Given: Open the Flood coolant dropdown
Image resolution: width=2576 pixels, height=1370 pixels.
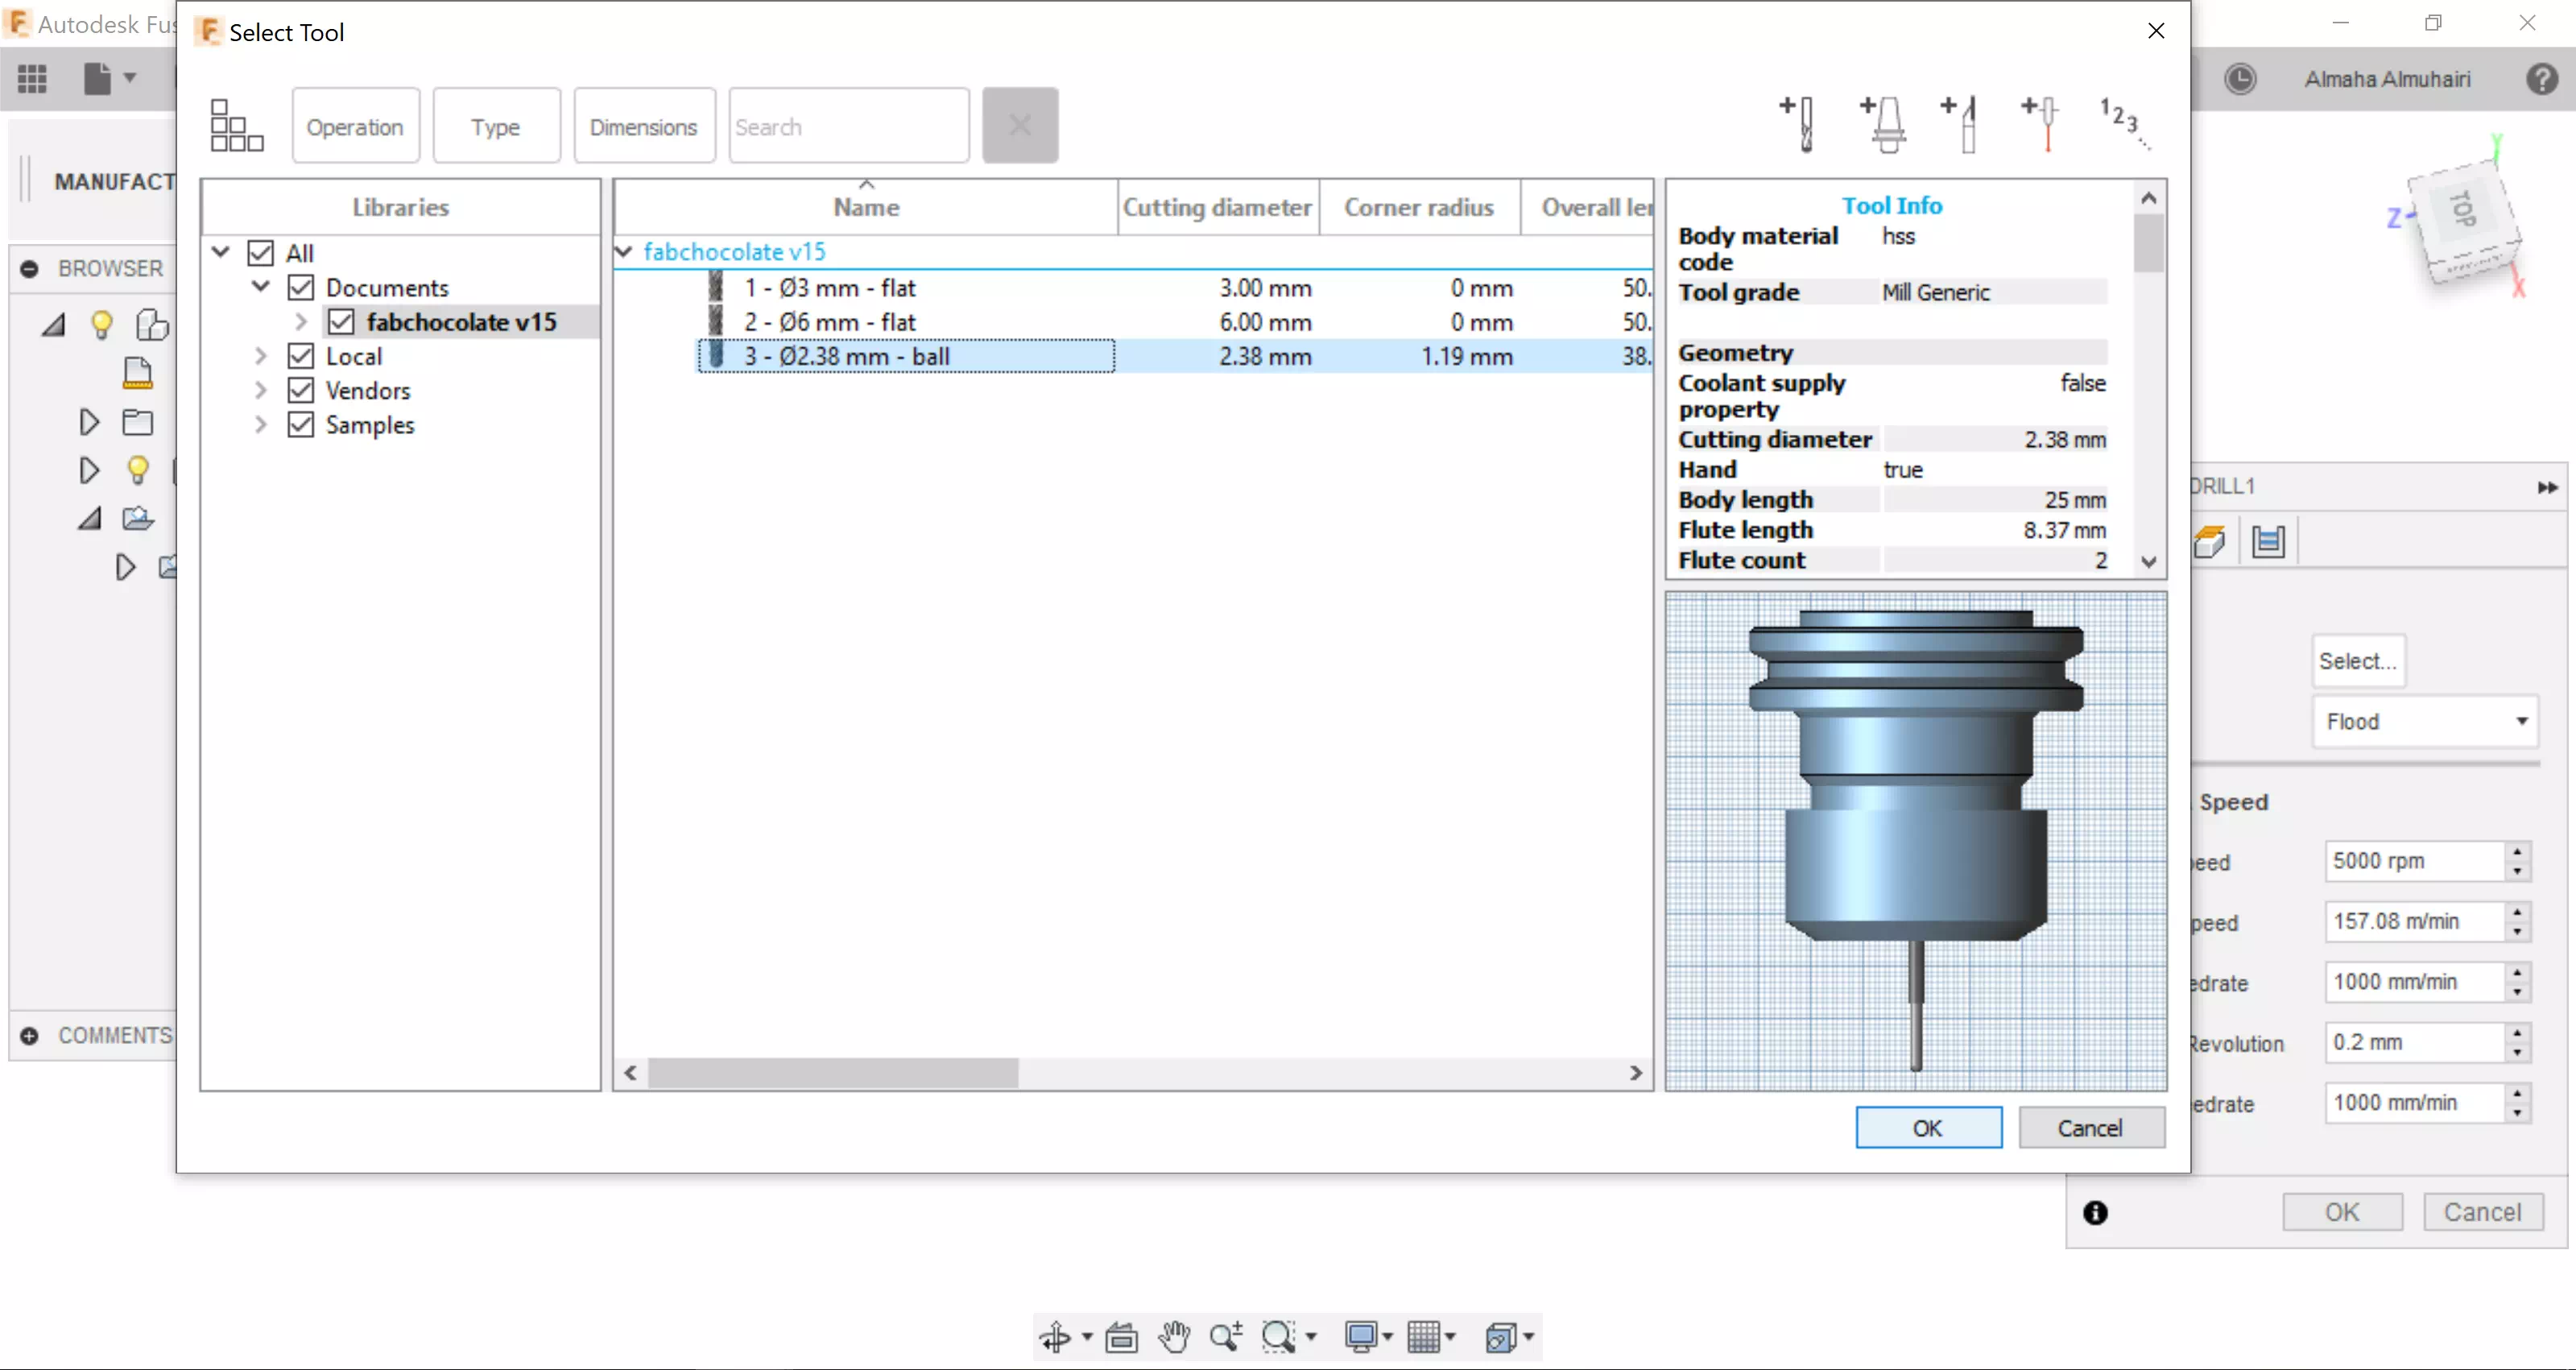Looking at the screenshot, I should tap(2425, 721).
